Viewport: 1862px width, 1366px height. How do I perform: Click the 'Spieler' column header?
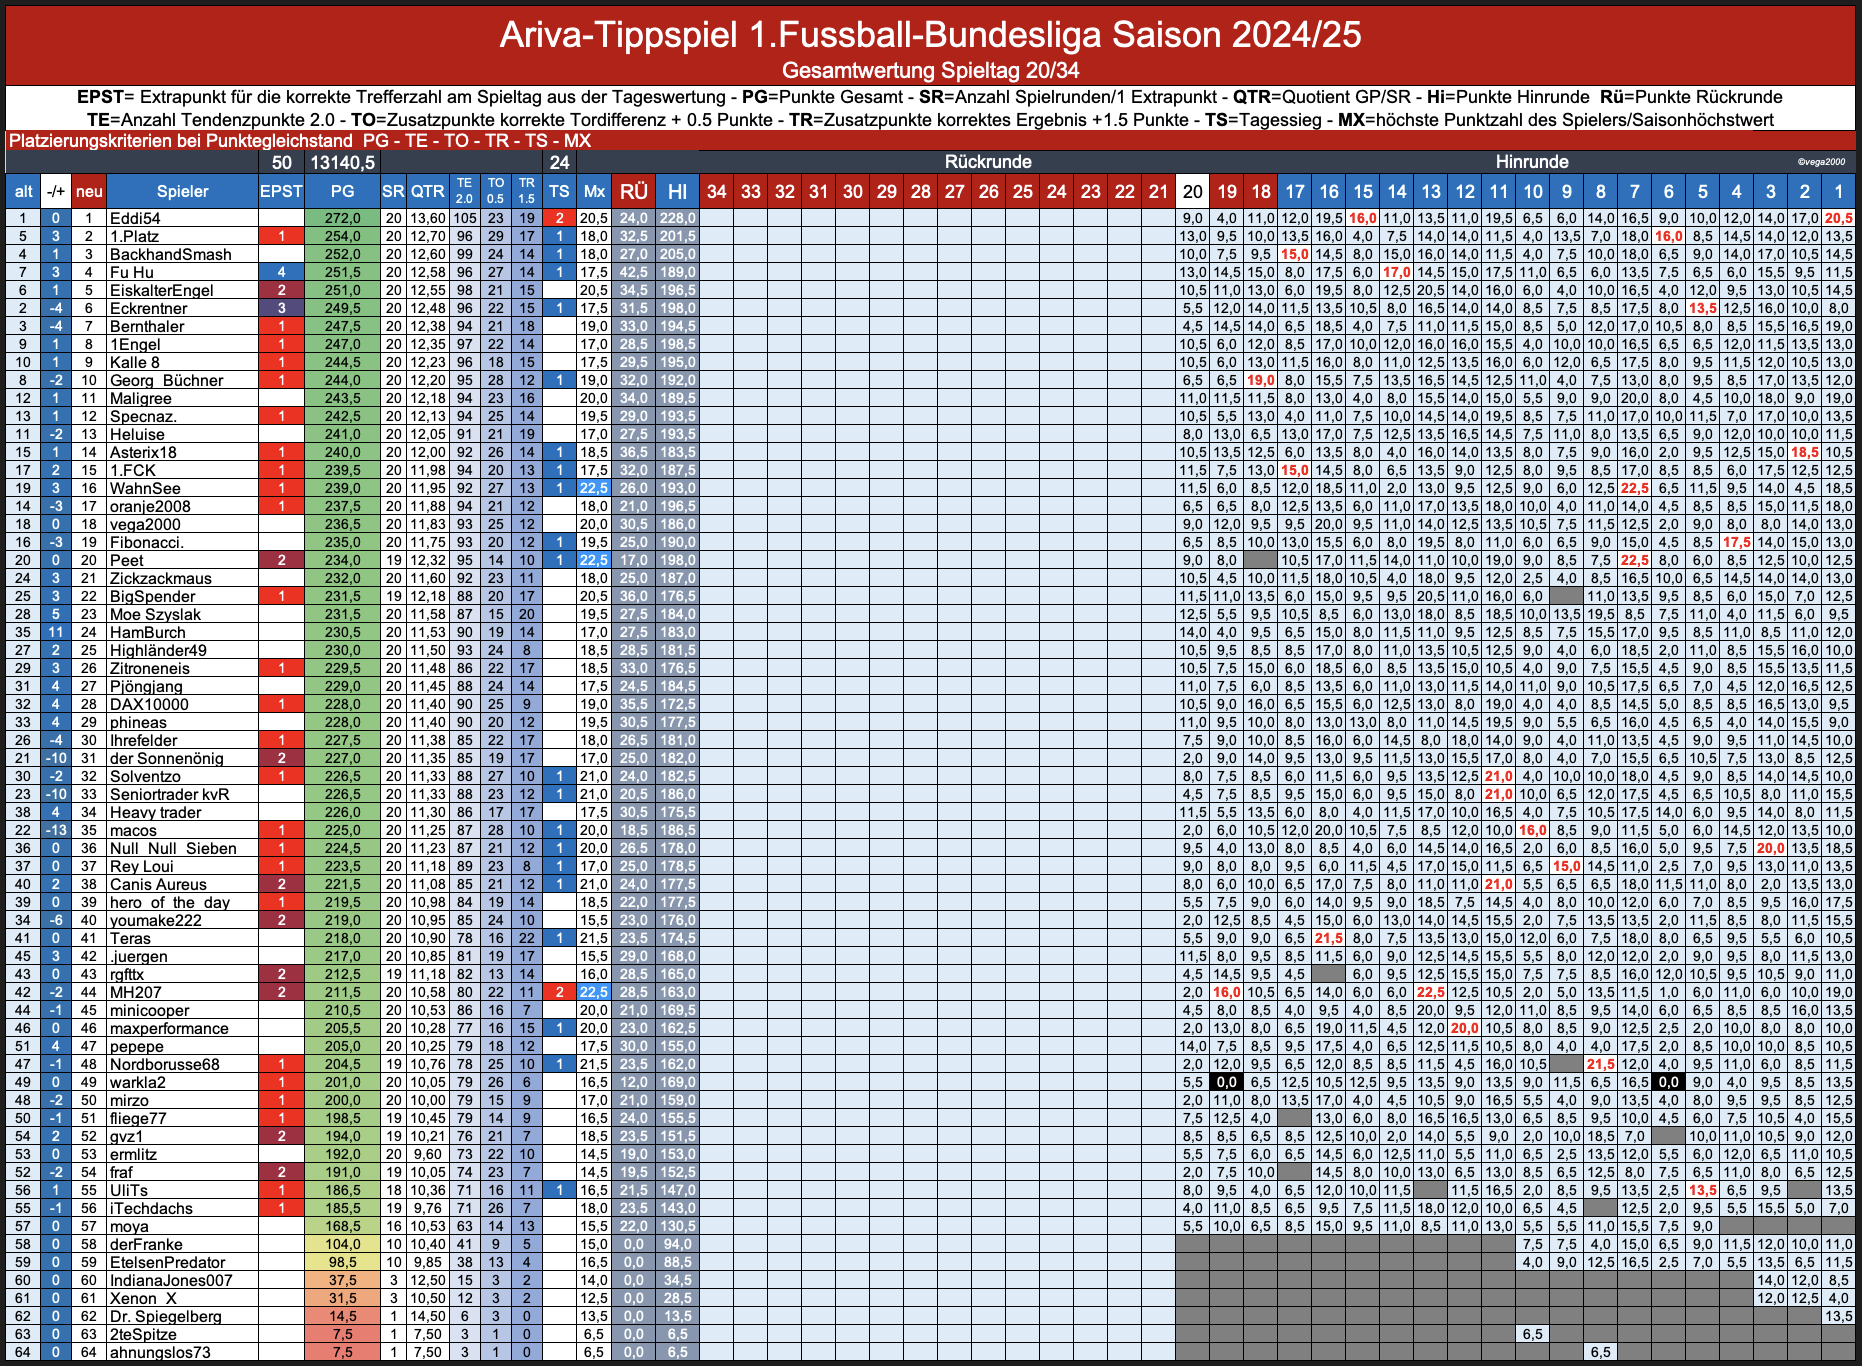pyautogui.click(x=182, y=191)
